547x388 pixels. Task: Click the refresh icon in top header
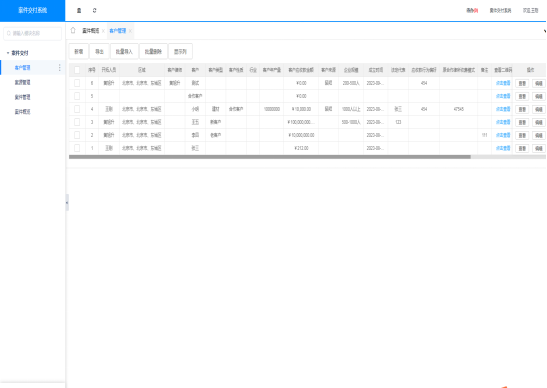coord(94,10)
